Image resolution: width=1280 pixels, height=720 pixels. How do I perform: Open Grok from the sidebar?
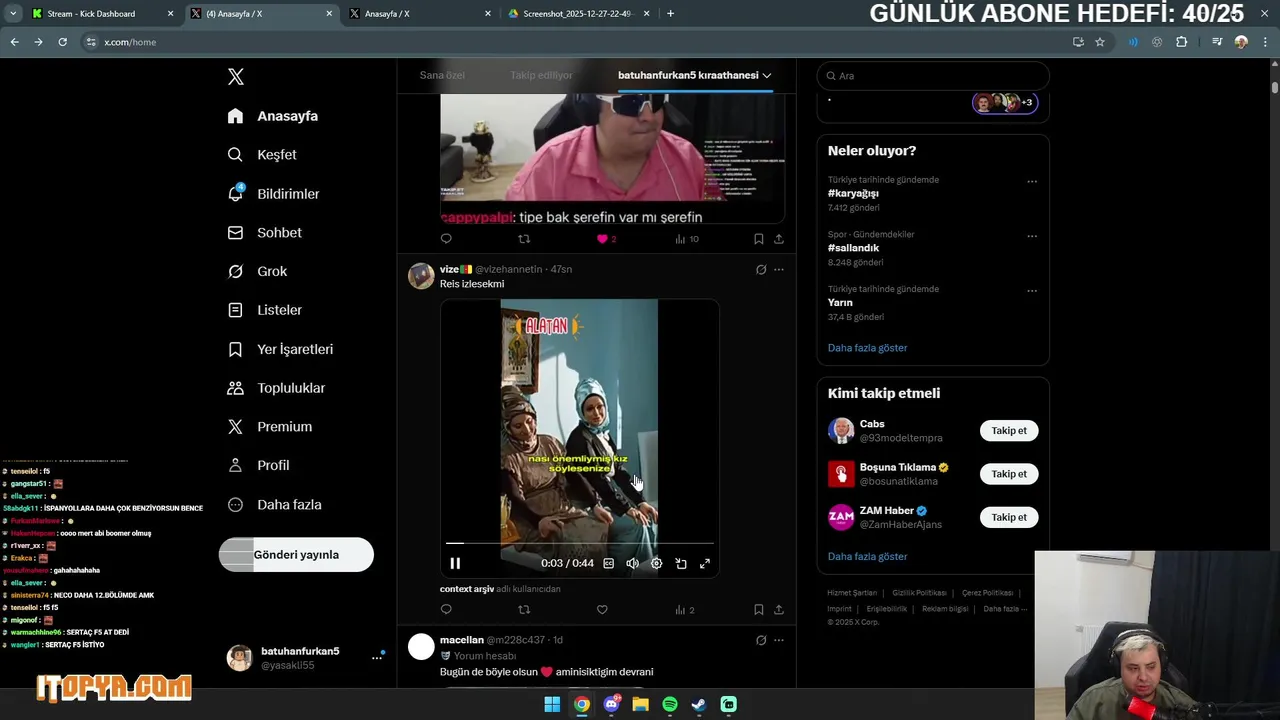(x=257, y=272)
